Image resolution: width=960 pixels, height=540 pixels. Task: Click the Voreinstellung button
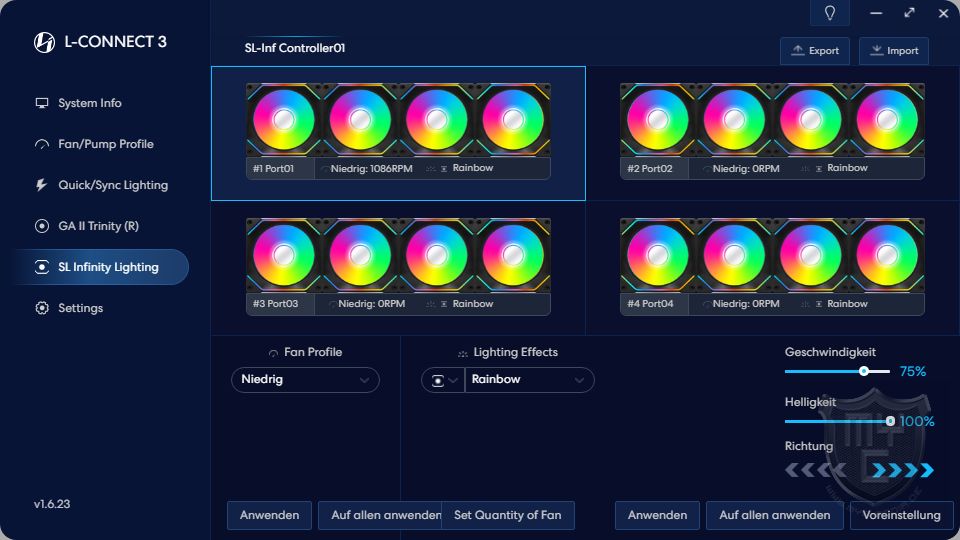901,515
